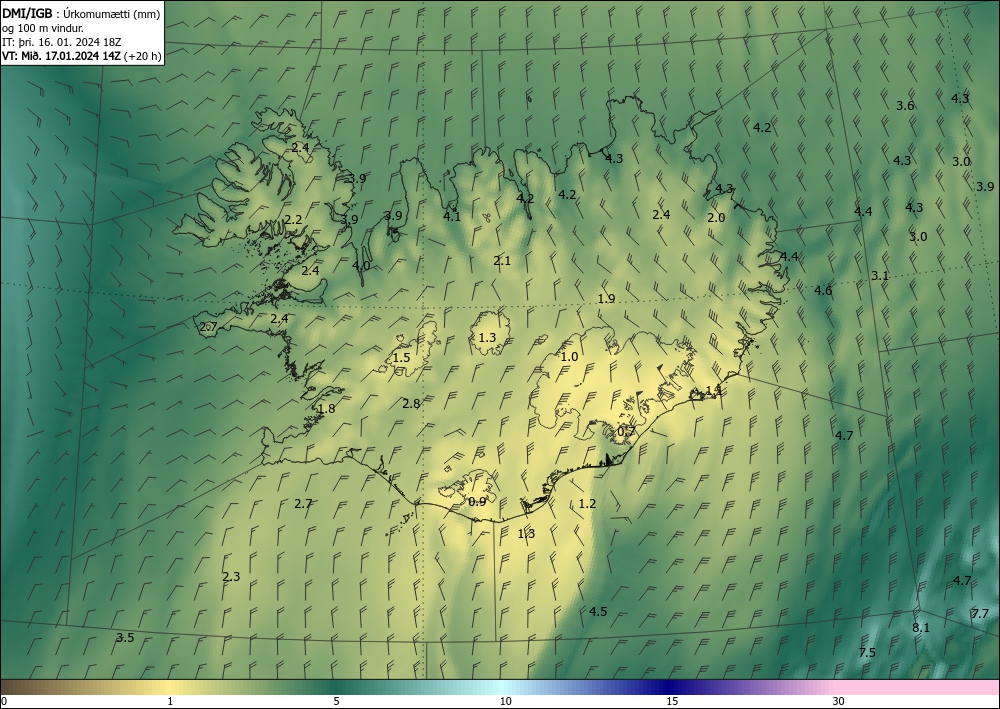
Task: Click the colour scale label '10'
Action: pyautogui.click(x=505, y=702)
